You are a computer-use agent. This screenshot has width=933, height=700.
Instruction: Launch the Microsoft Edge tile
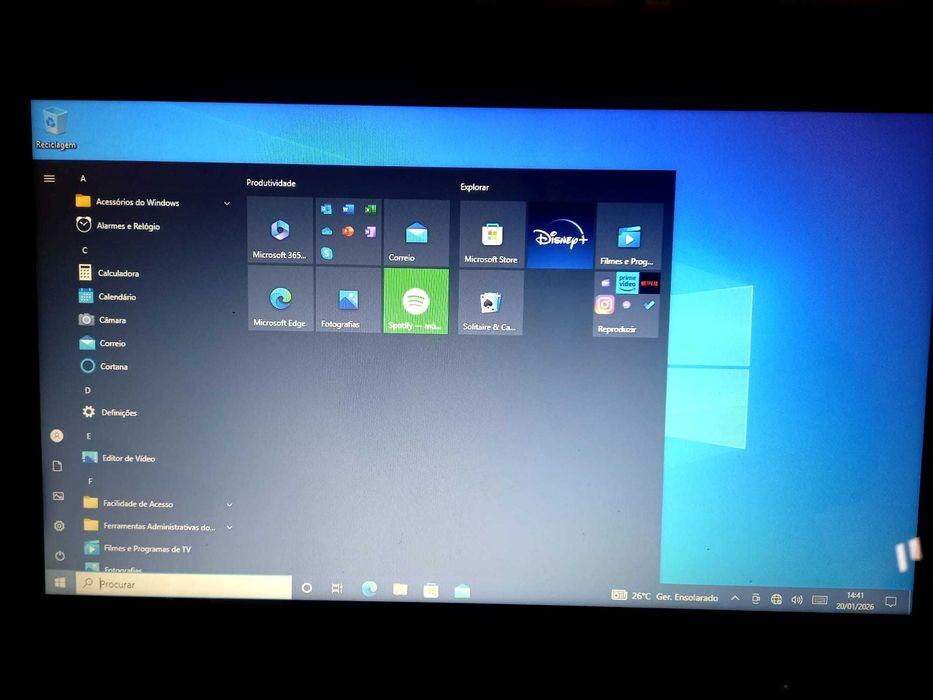(x=280, y=298)
